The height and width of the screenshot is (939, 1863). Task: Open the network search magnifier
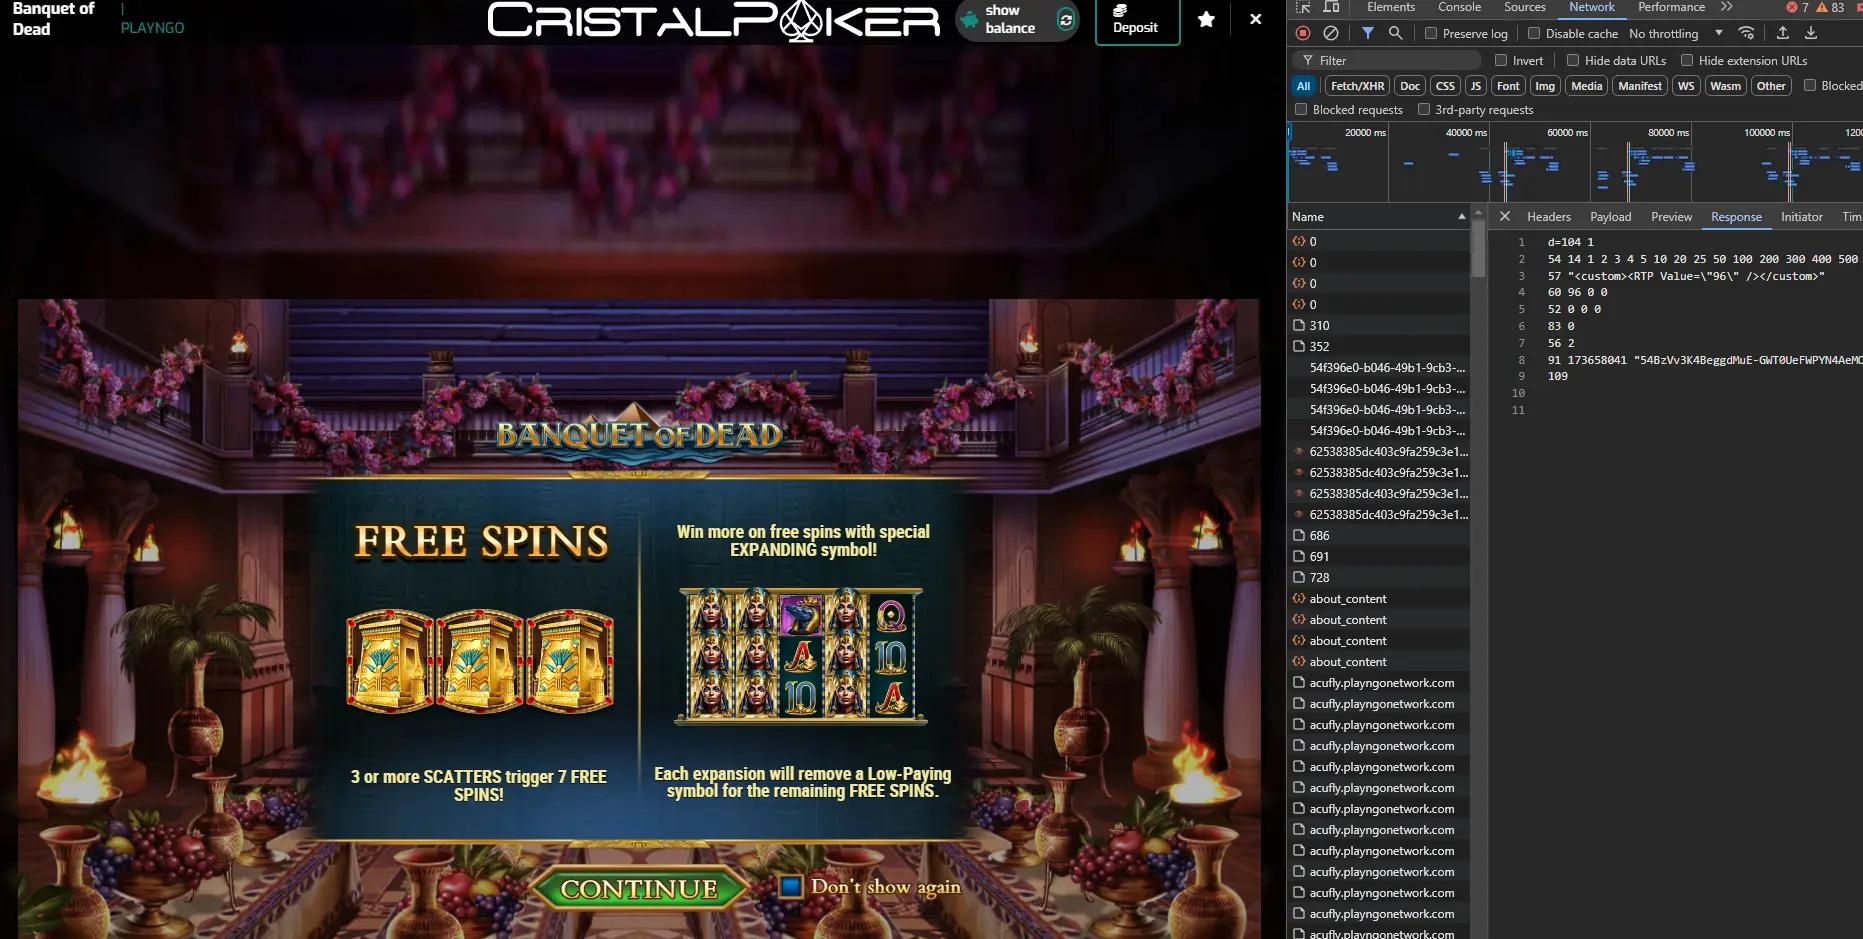click(x=1396, y=33)
